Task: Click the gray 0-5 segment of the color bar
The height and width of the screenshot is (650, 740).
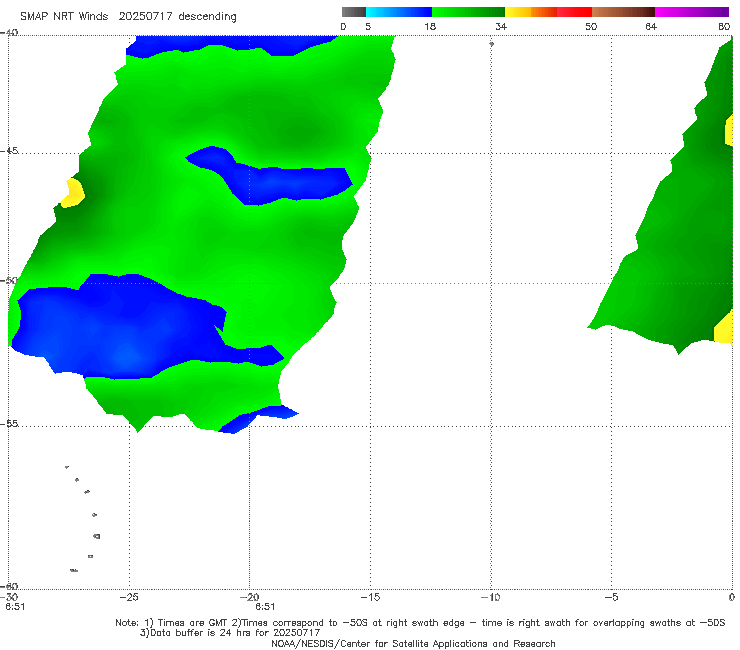Action: click(354, 12)
